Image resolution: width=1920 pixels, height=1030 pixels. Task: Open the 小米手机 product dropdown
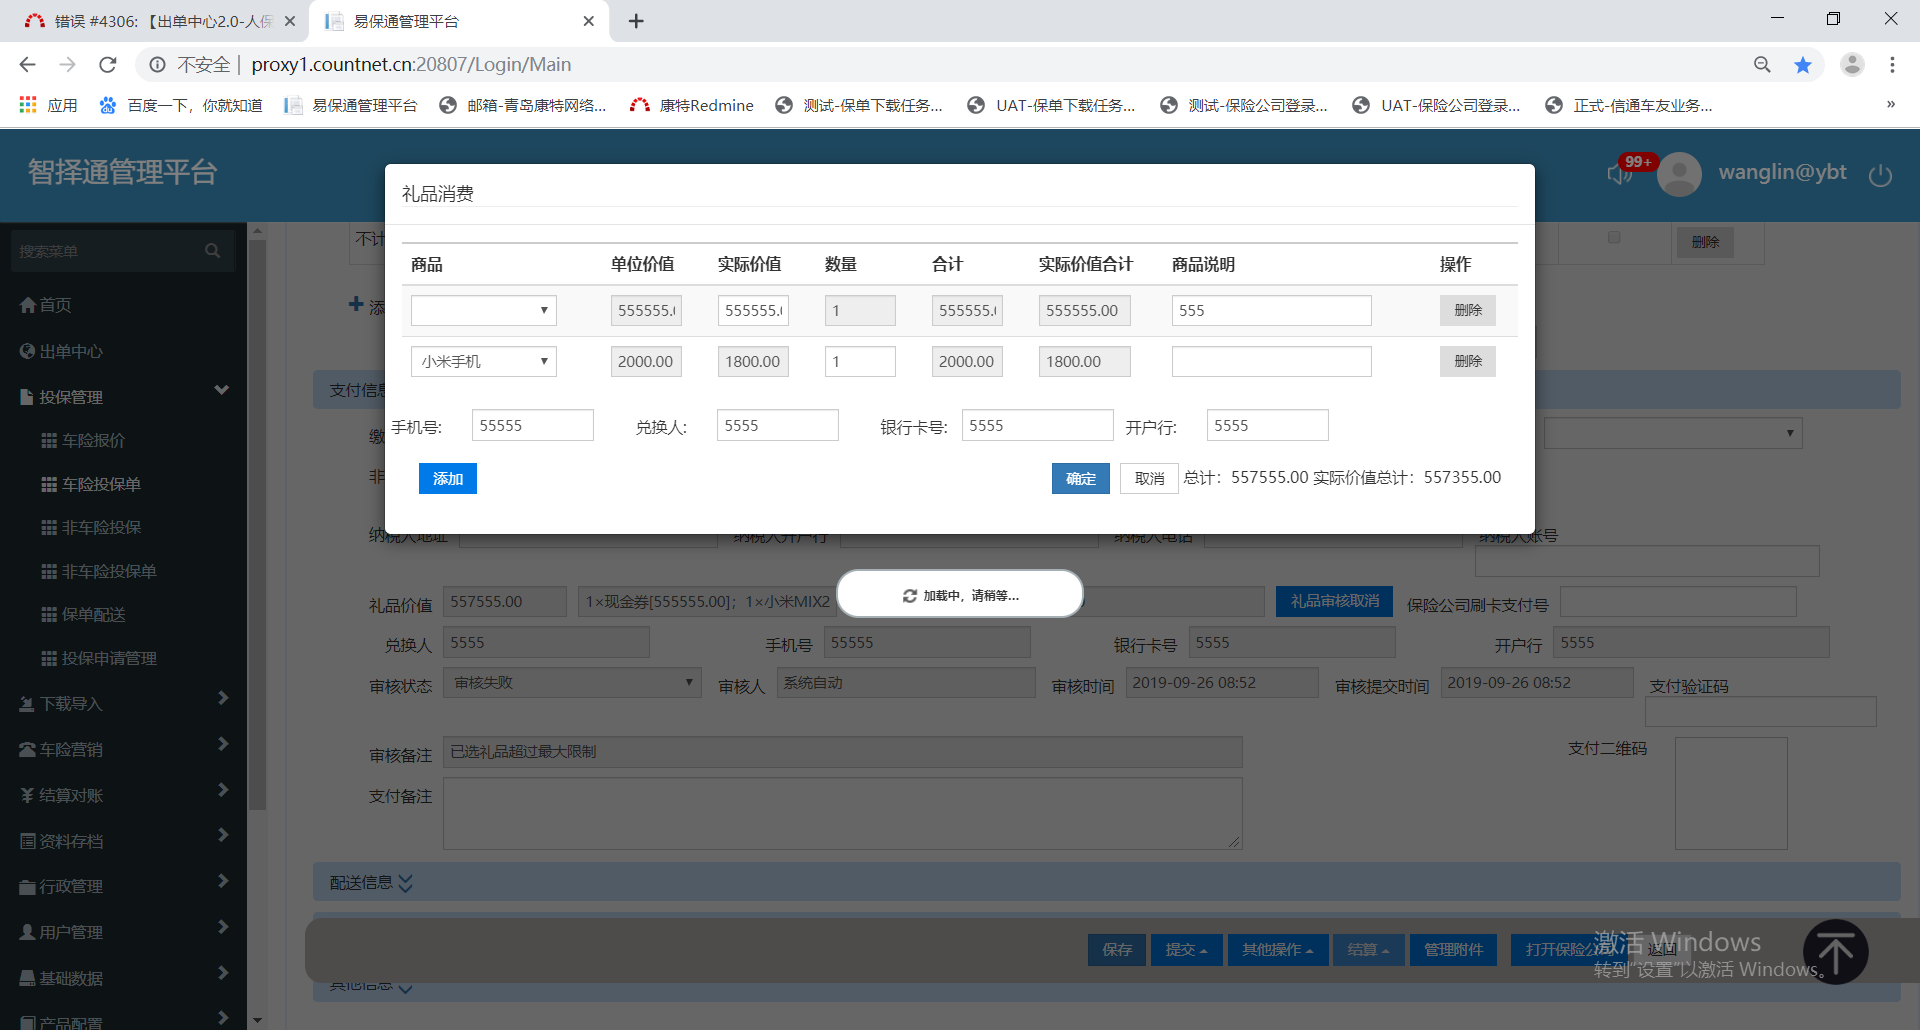[483, 362]
